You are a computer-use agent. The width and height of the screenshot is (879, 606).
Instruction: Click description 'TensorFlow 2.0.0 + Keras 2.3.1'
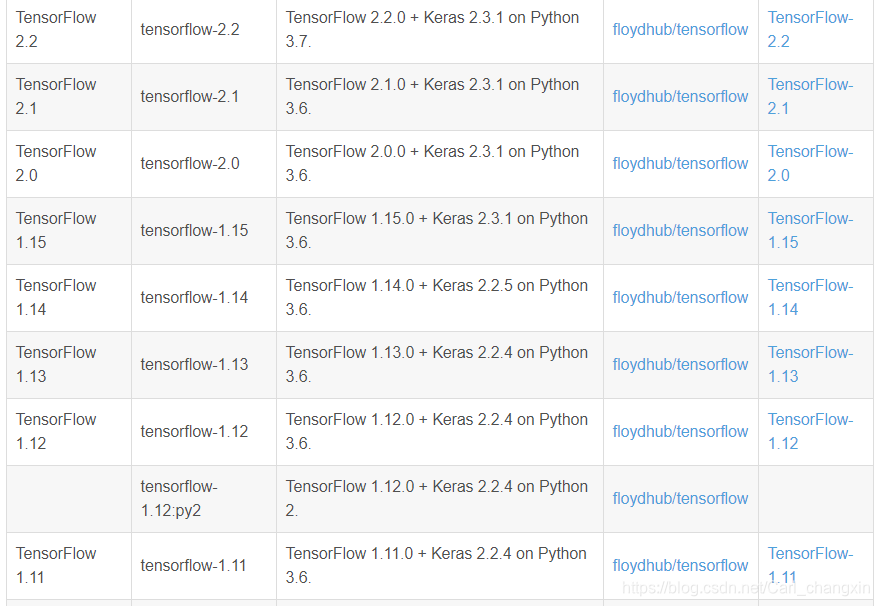(x=432, y=164)
